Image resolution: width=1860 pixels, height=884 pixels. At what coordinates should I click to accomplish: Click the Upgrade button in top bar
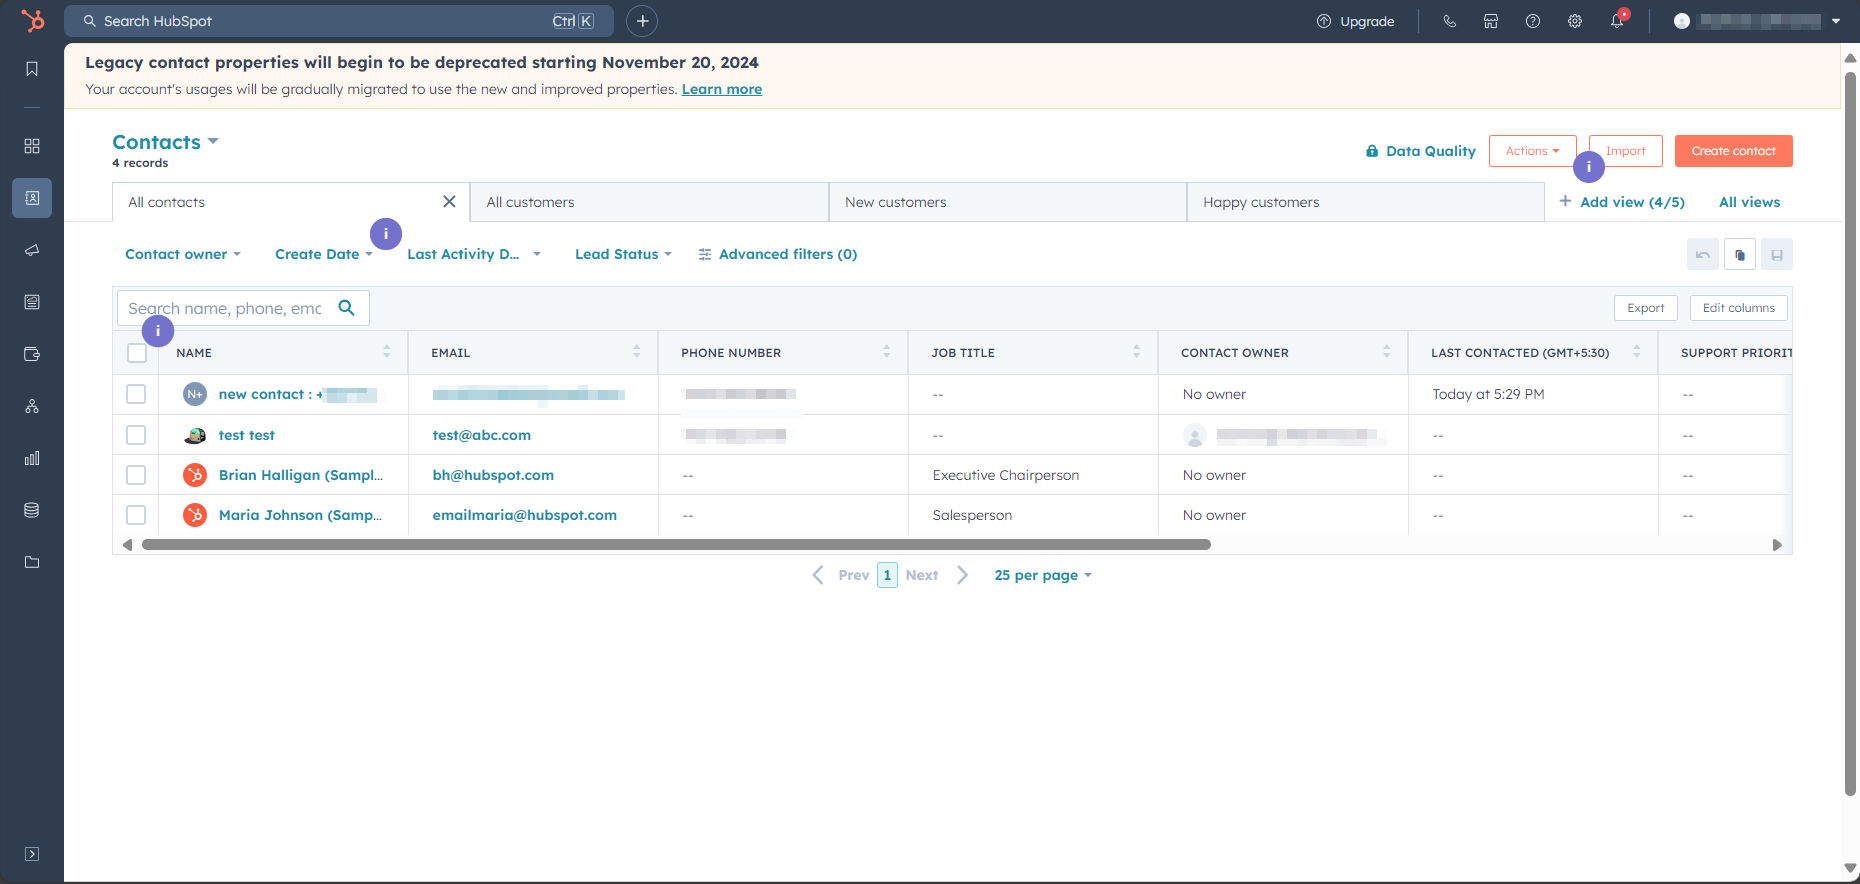[x=1356, y=21]
